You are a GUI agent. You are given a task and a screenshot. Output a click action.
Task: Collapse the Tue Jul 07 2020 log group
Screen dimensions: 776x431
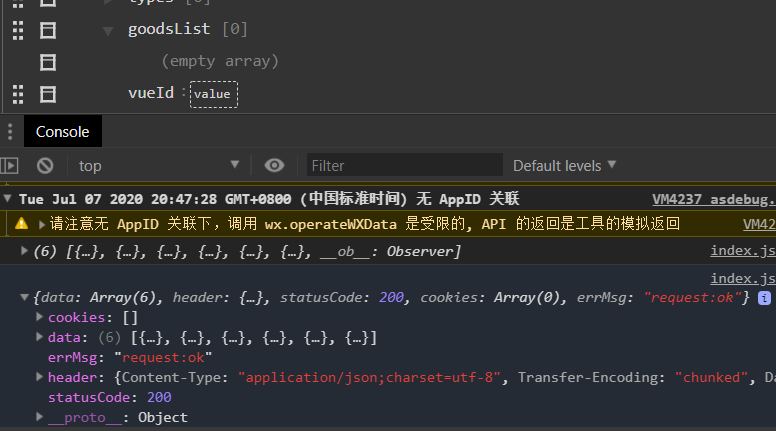[x=7, y=198]
